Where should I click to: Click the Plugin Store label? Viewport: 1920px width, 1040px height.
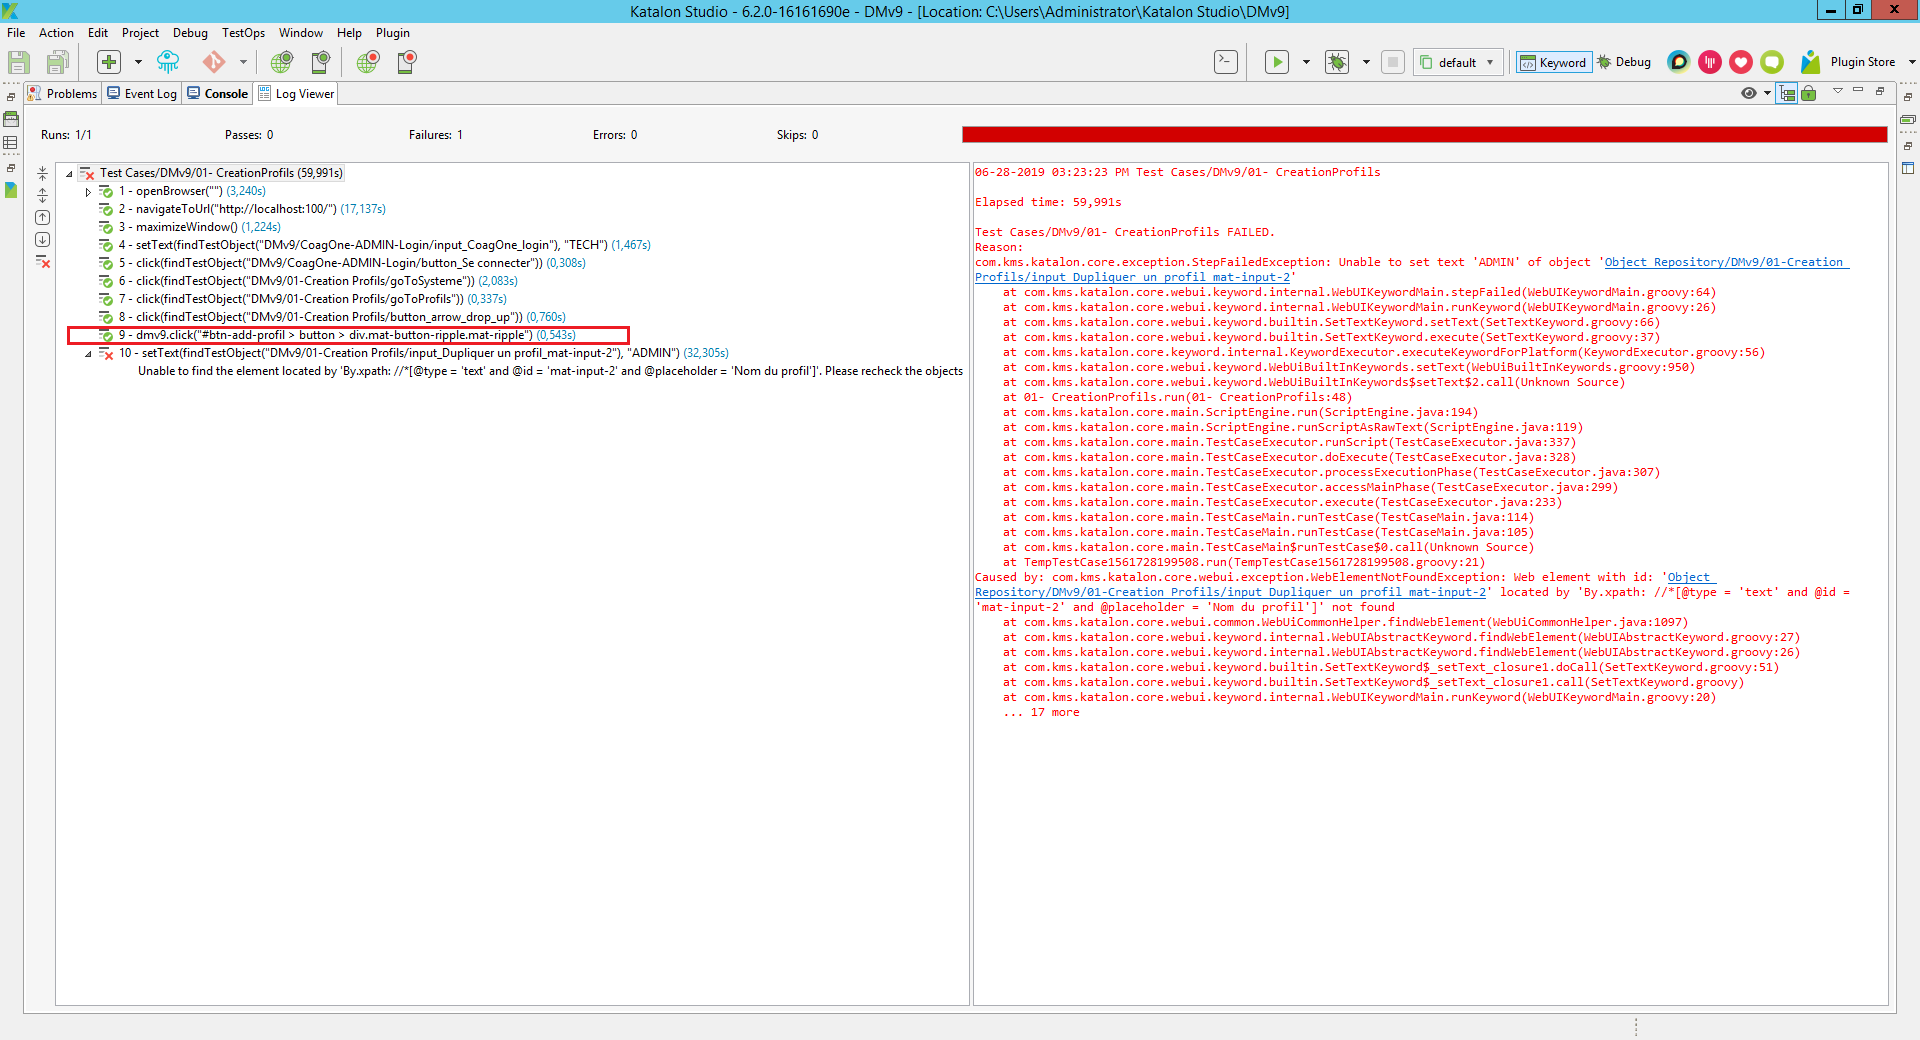1863,62
